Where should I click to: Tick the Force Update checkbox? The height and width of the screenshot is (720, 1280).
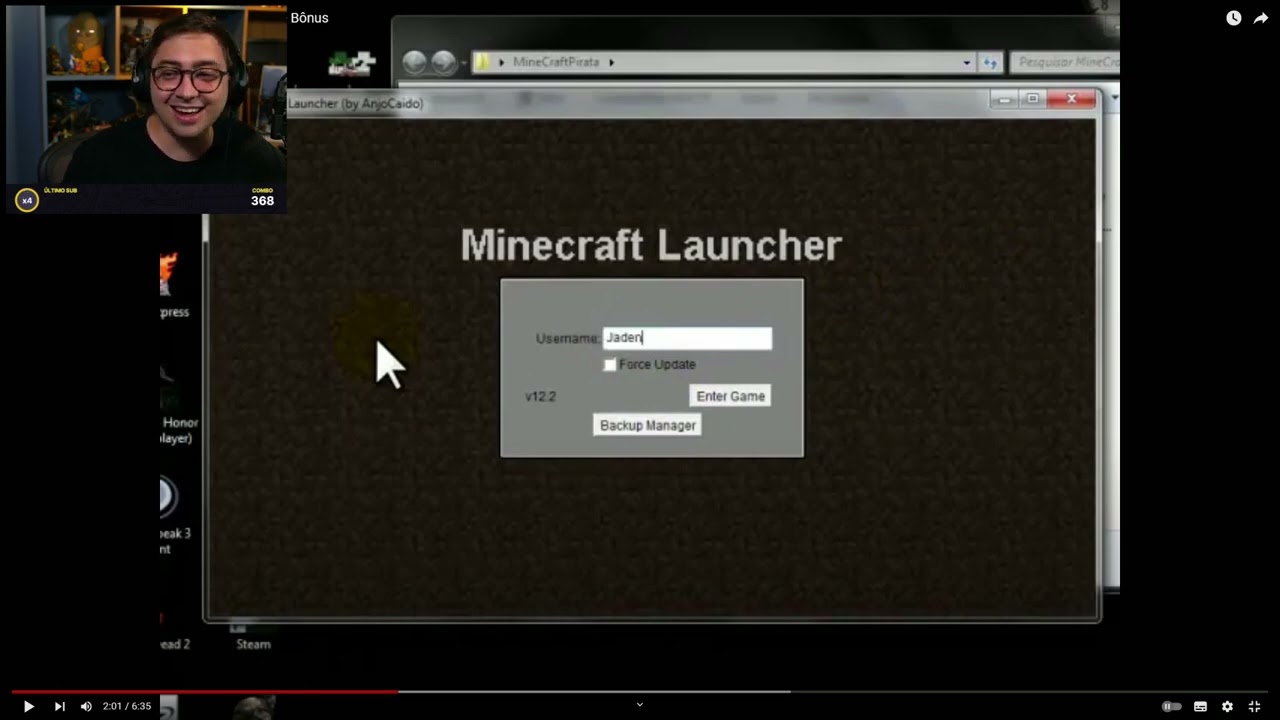tap(610, 365)
